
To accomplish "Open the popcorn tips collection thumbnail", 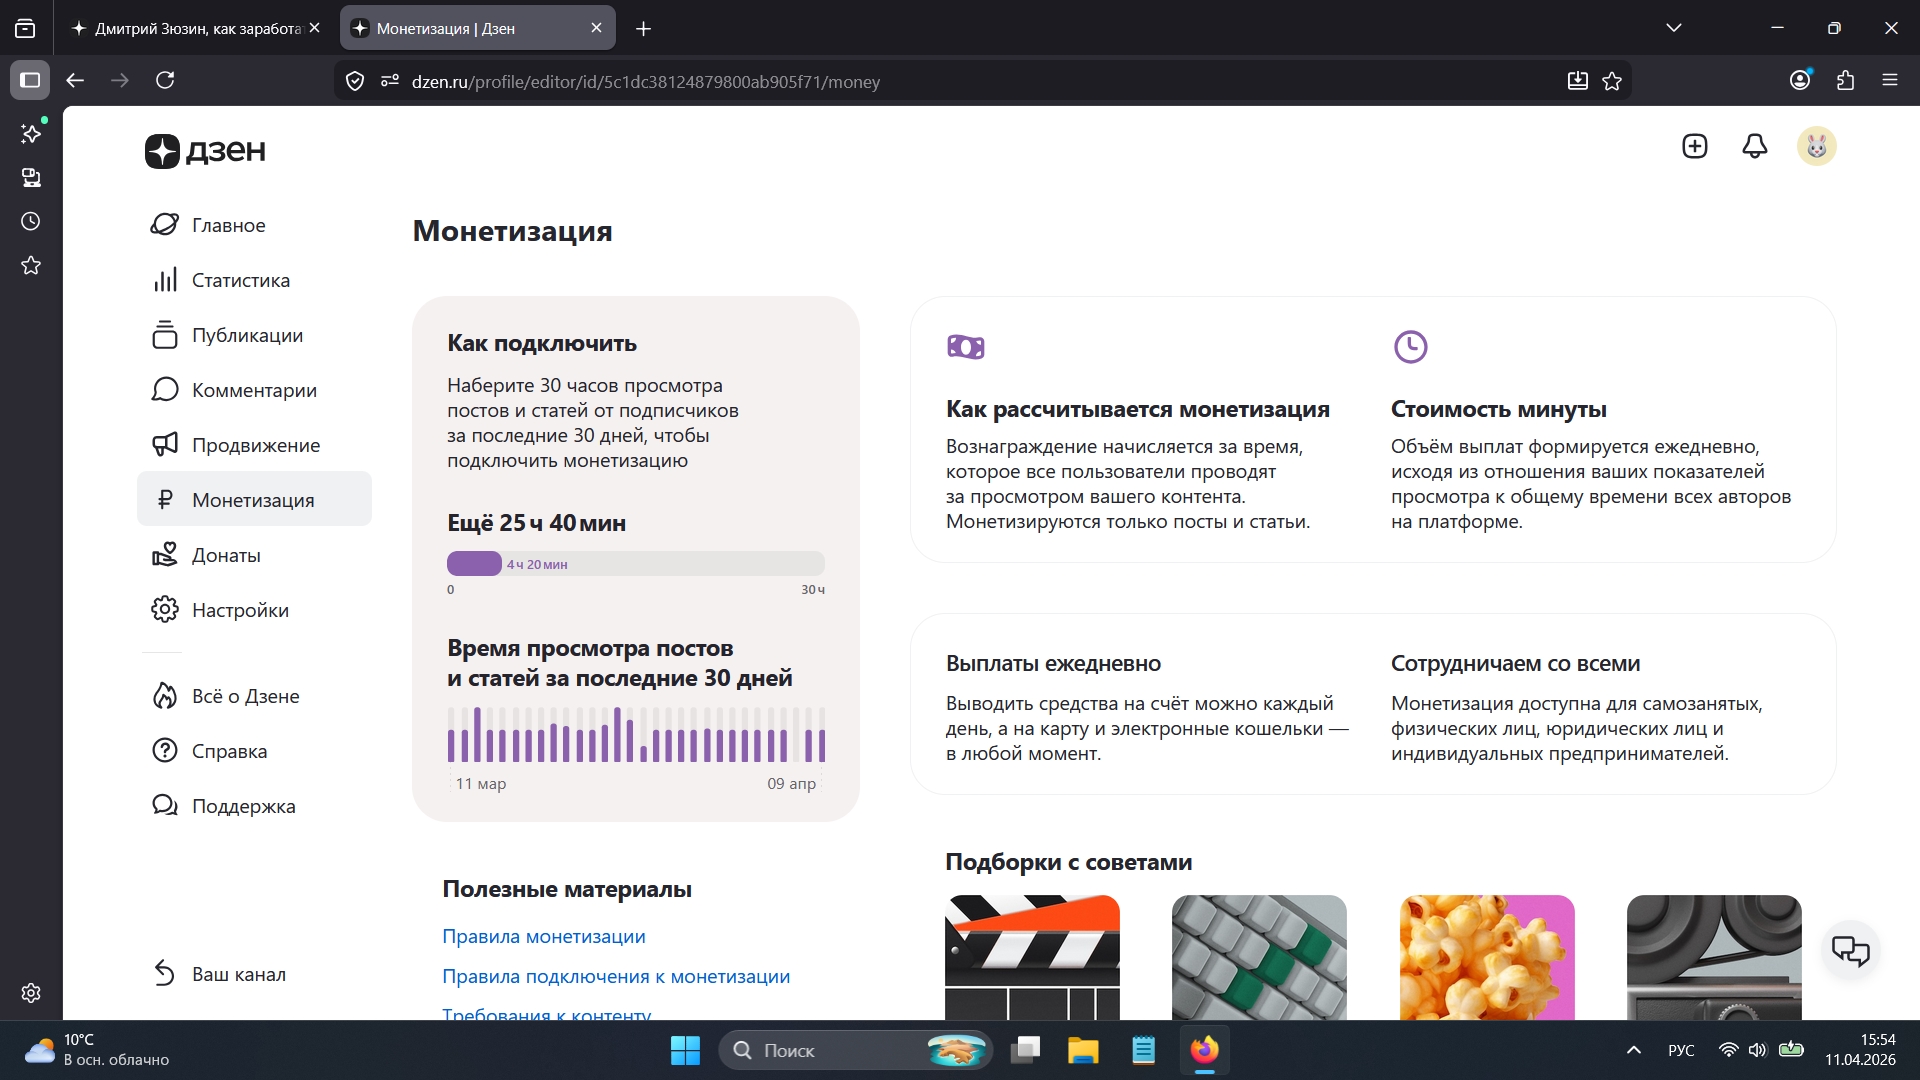I will point(1486,958).
